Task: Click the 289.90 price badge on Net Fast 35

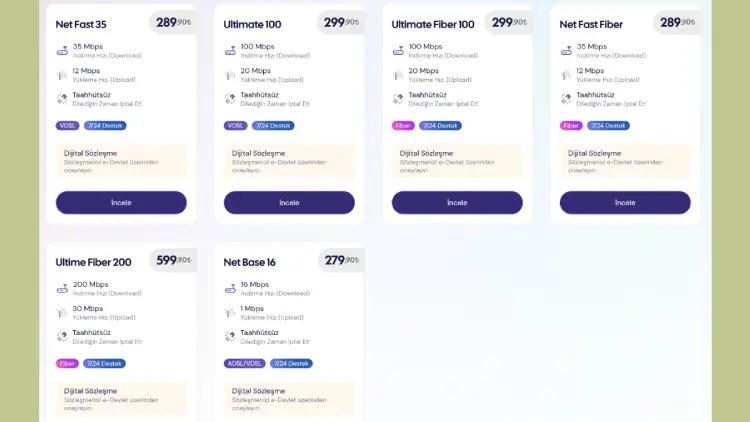Action: coord(173,22)
